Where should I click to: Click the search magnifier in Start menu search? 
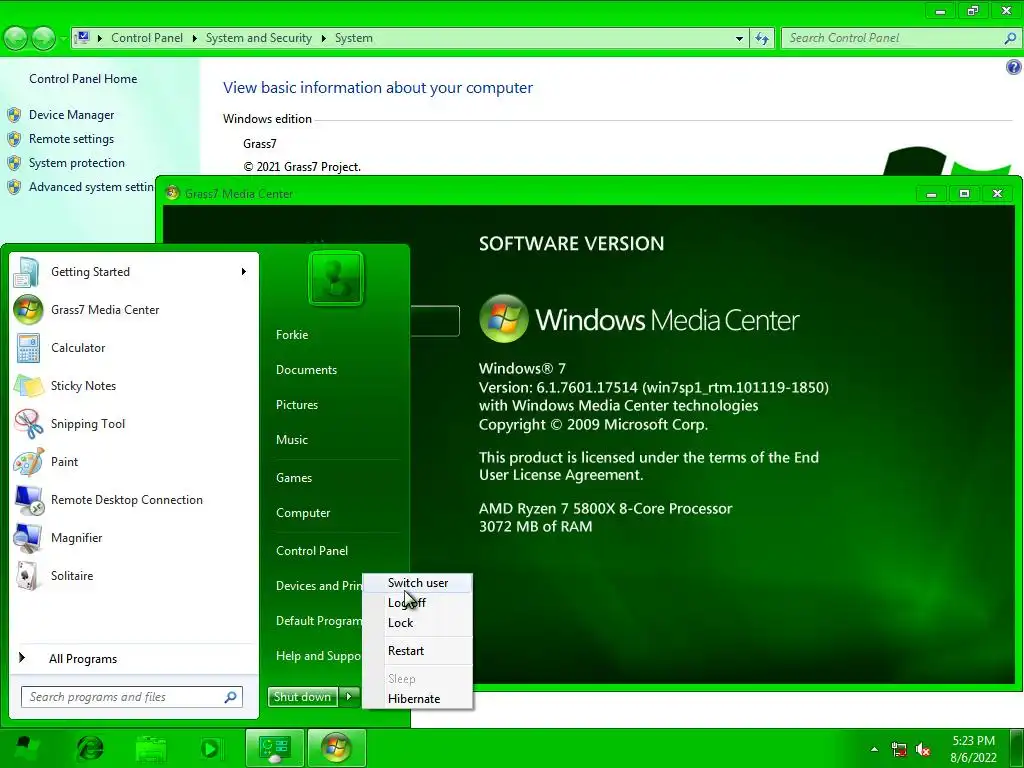(230, 697)
